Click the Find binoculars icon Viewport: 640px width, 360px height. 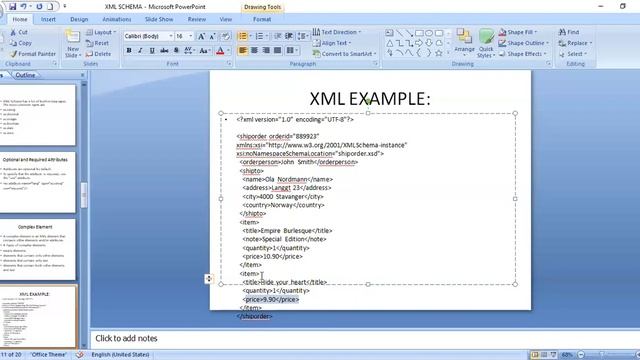tap(562, 32)
